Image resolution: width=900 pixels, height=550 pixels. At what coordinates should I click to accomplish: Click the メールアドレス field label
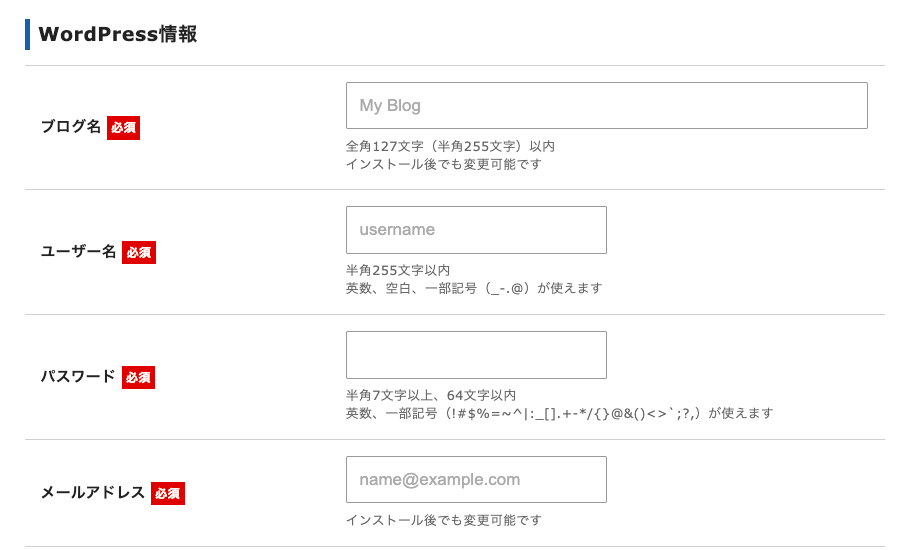pyautogui.click(x=93, y=493)
